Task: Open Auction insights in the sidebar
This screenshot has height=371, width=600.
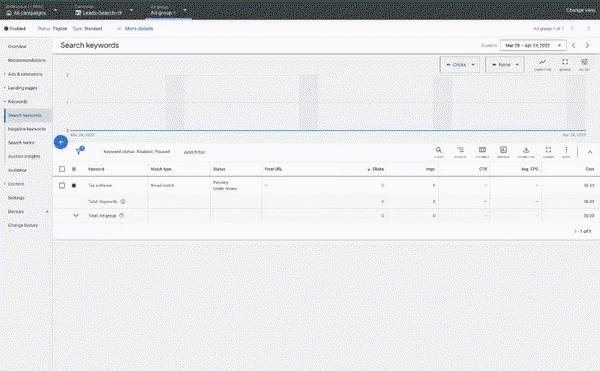Action: (x=24, y=156)
